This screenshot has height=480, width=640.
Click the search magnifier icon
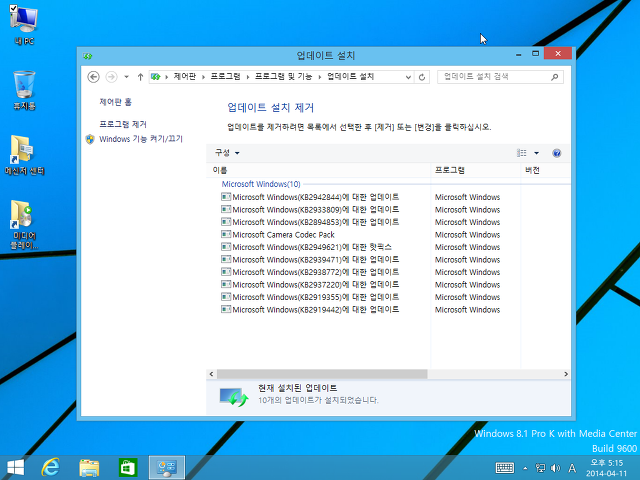click(x=554, y=77)
